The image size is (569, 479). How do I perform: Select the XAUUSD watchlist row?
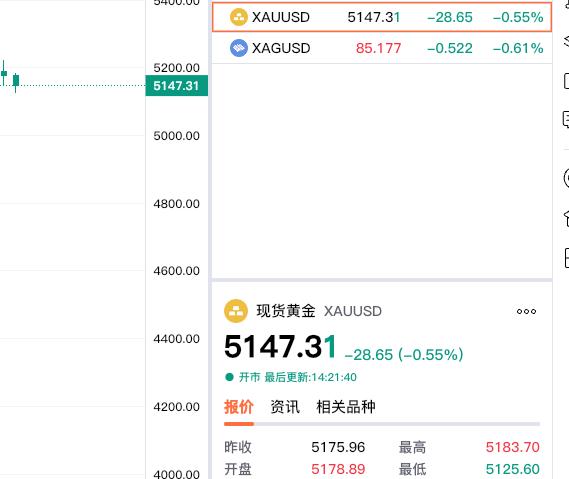[382, 17]
